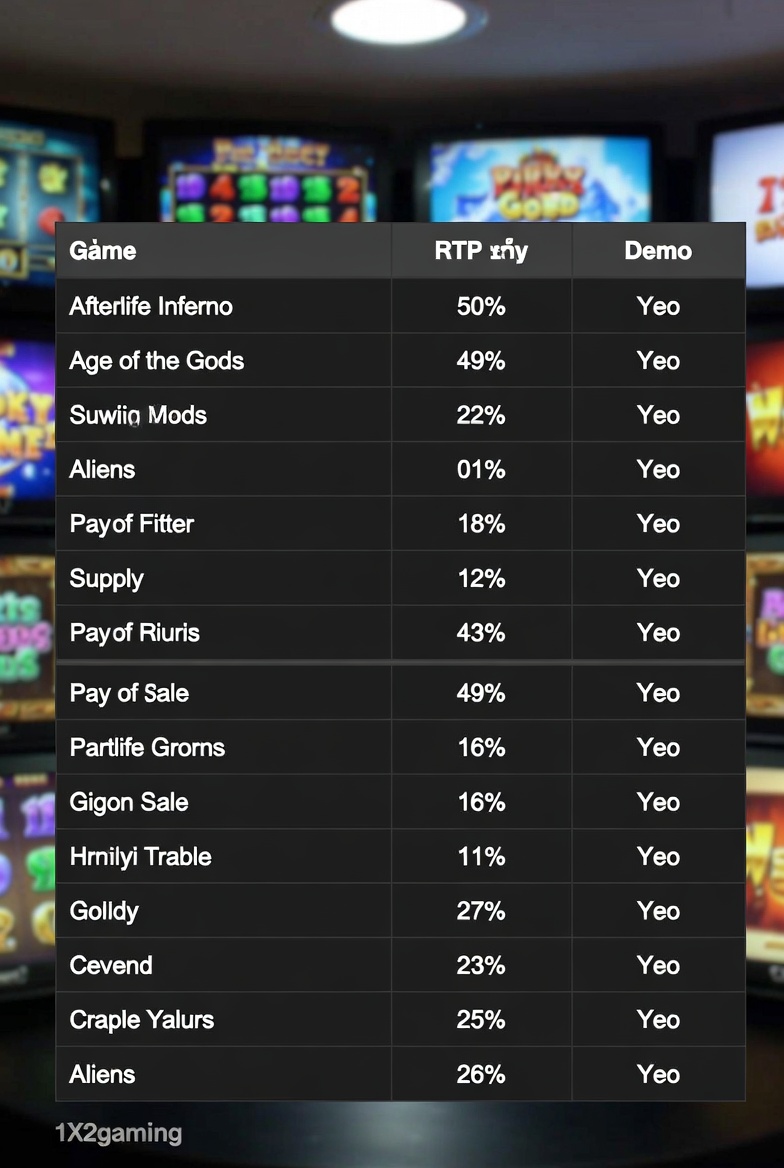784x1168 pixels.
Task: Click the Craple Yalurs game name
Action: 142,1020
